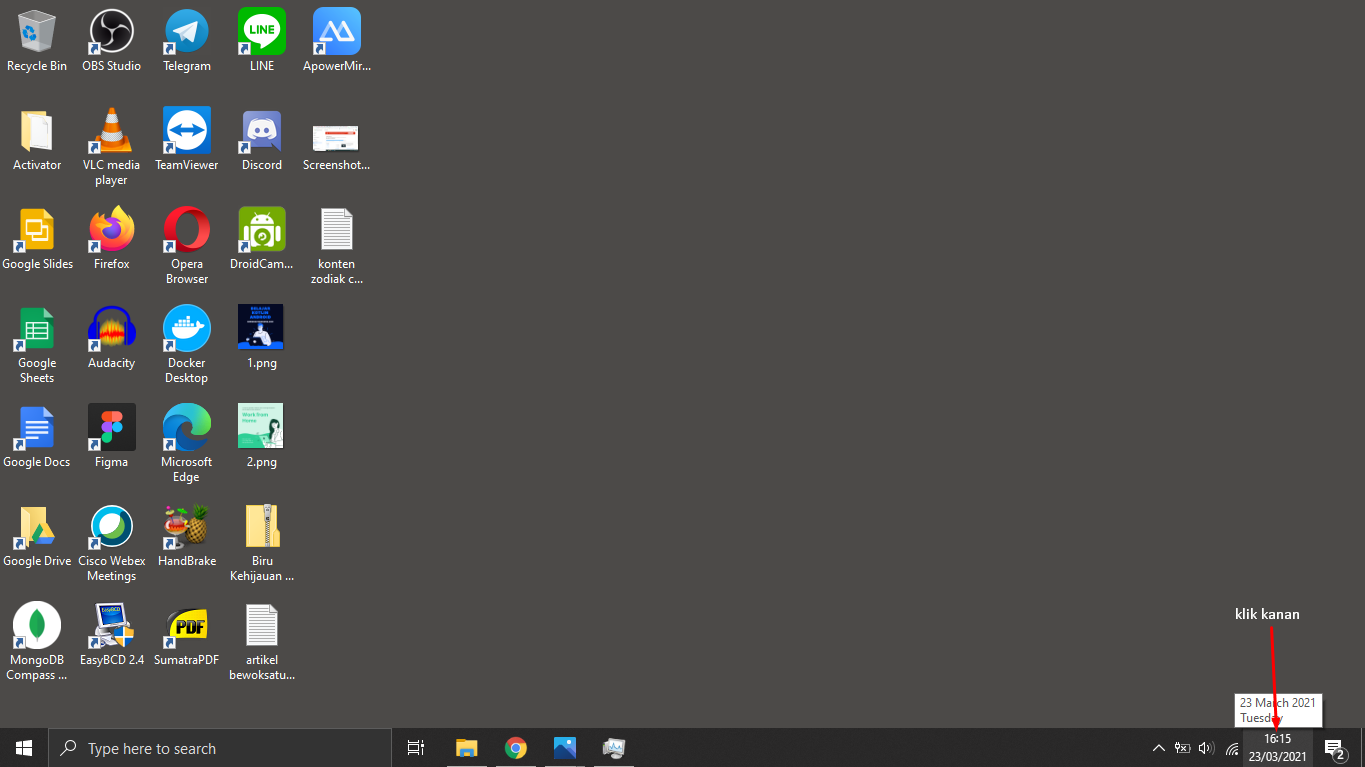Open the Action Center notifications icon
This screenshot has height=767, width=1365.
point(1335,748)
